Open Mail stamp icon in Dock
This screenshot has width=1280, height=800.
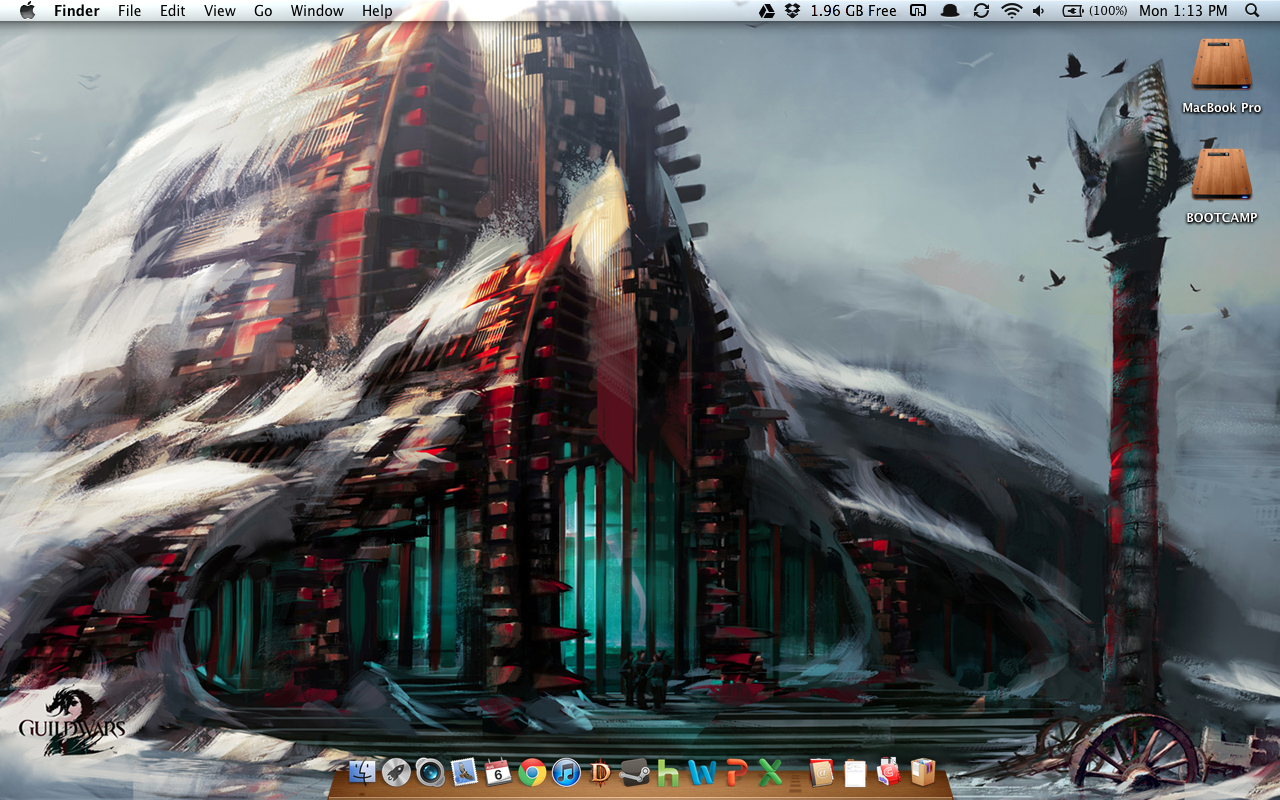[464, 772]
